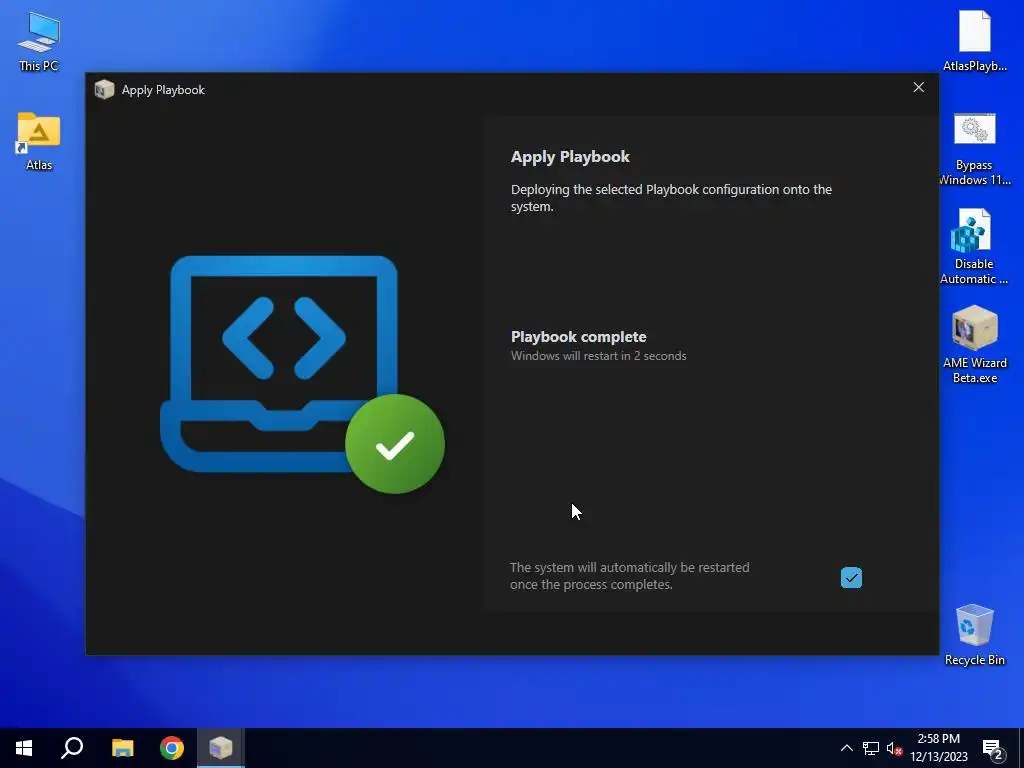Open Bypass Windows 11 requirements script
This screenshot has height=768, width=1024.
pos(974,149)
